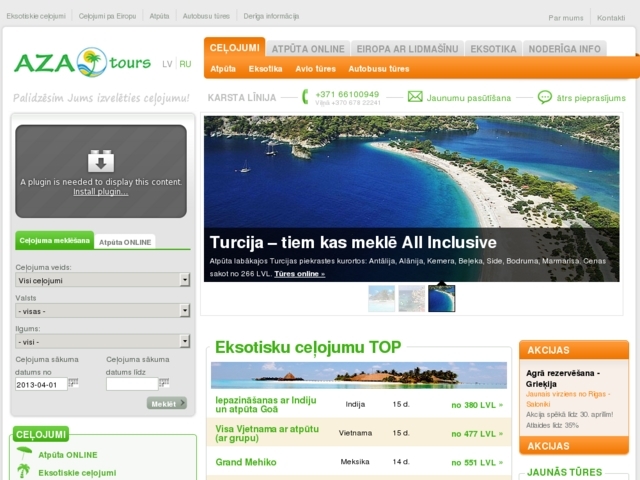Select Avio tūres in orange submenu
Screen dimensions: 640x480
315,69
